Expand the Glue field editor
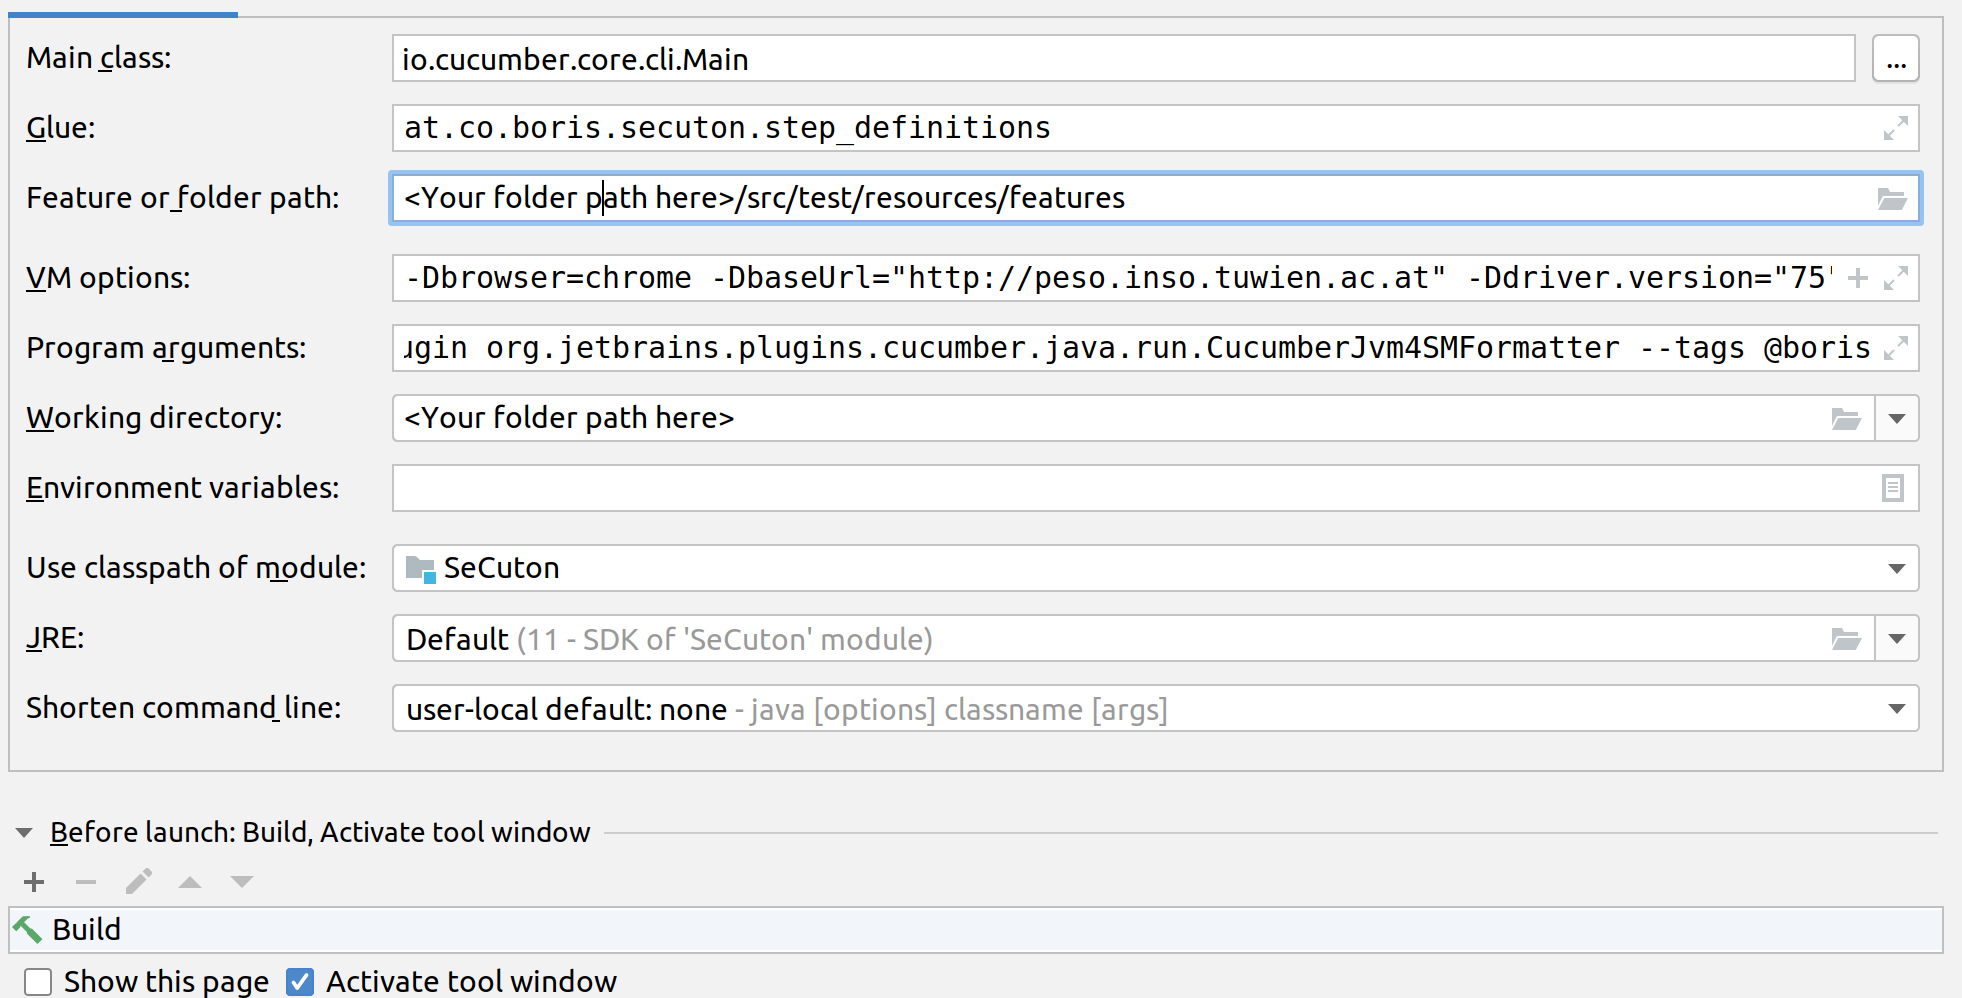 1895,128
